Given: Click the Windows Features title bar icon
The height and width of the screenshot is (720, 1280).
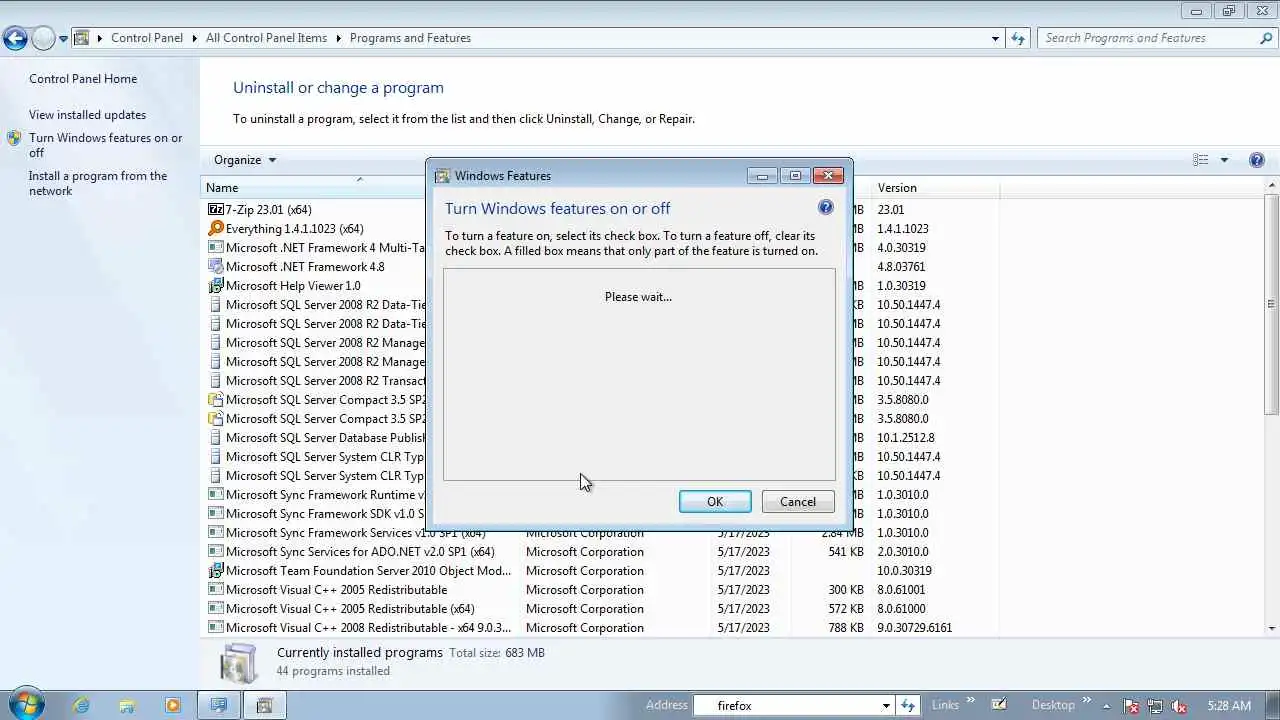Looking at the screenshot, I should click(x=442, y=176).
